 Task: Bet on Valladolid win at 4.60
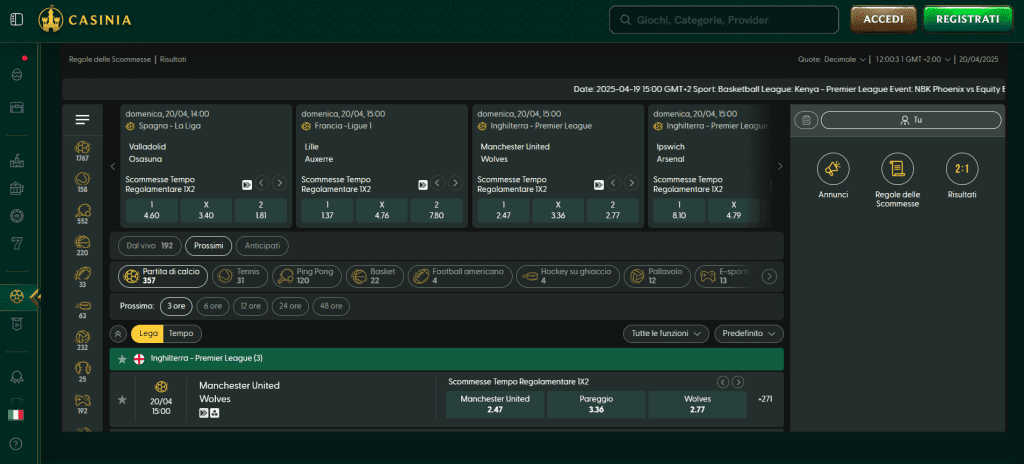(x=152, y=210)
